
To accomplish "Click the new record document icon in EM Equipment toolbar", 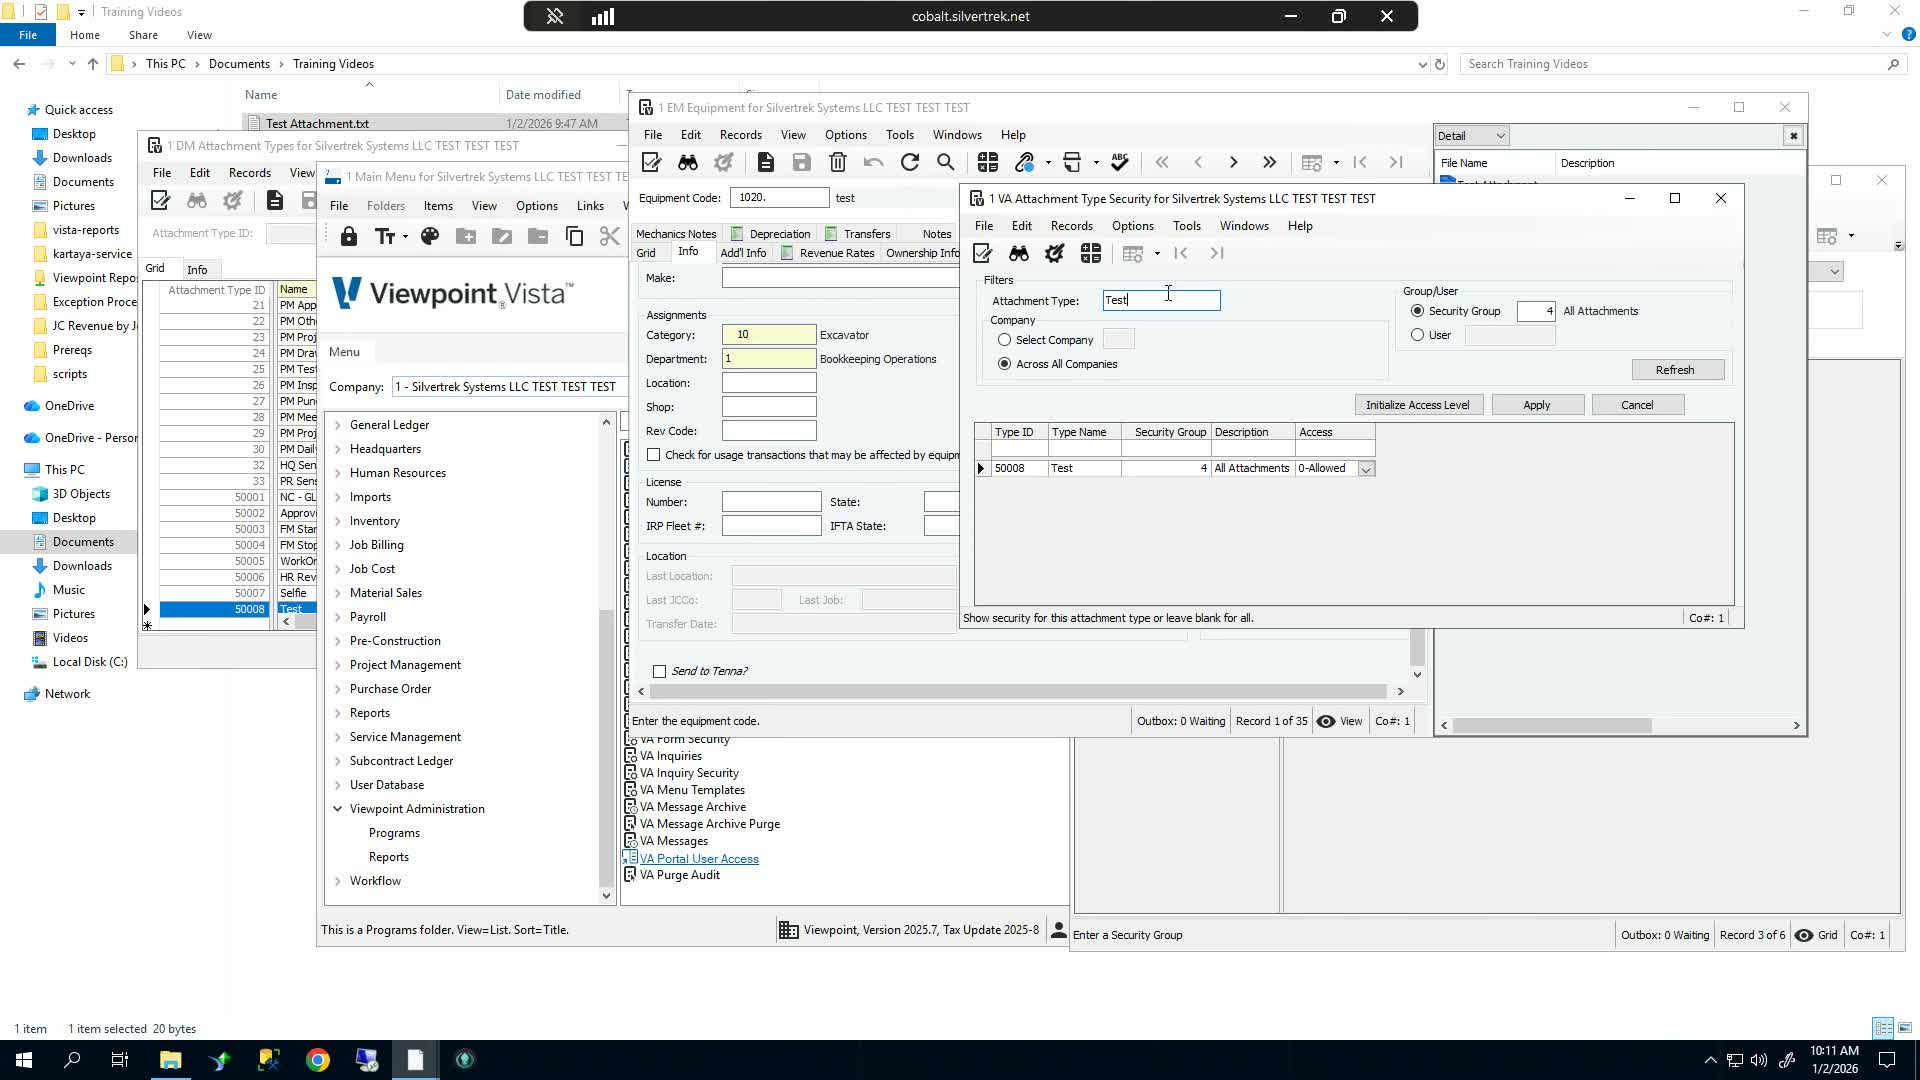I will click(765, 162).
